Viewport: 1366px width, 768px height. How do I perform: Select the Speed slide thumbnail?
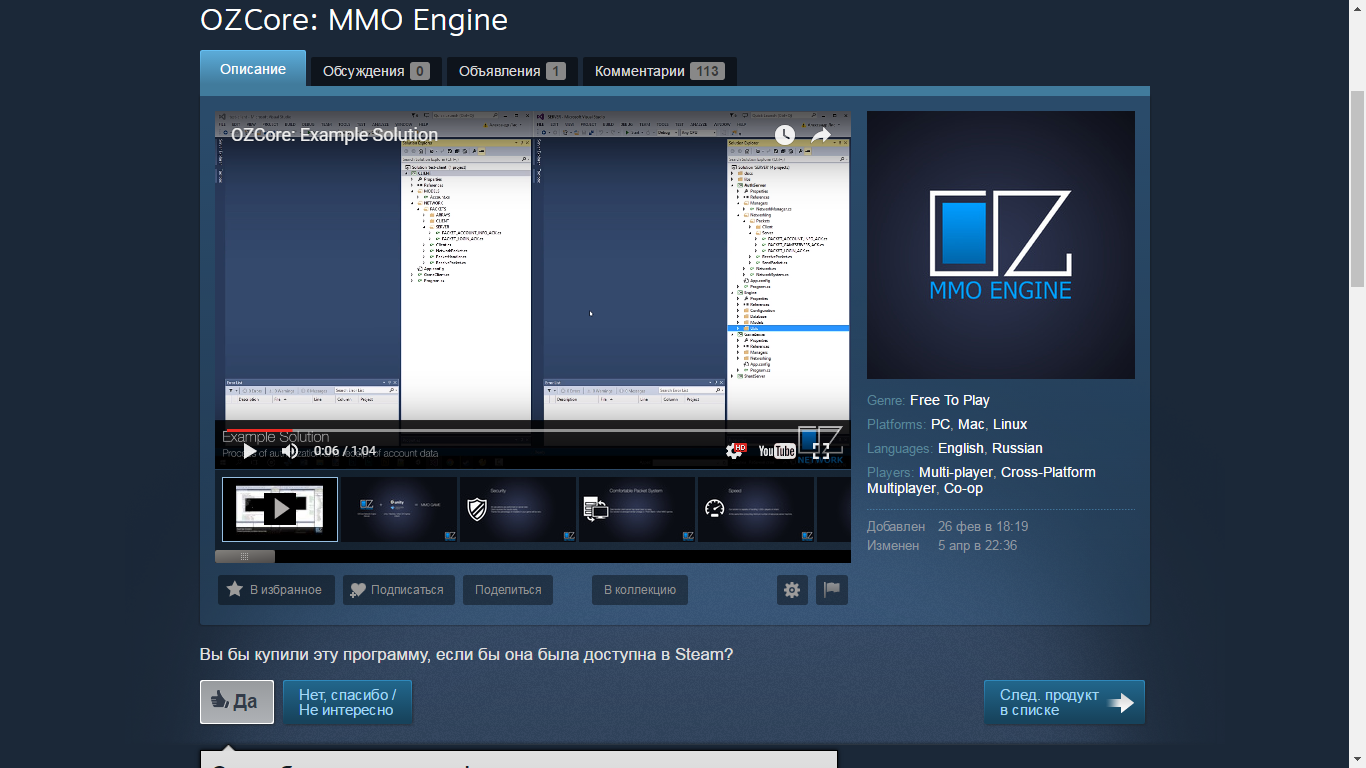[x=756, y=510]
